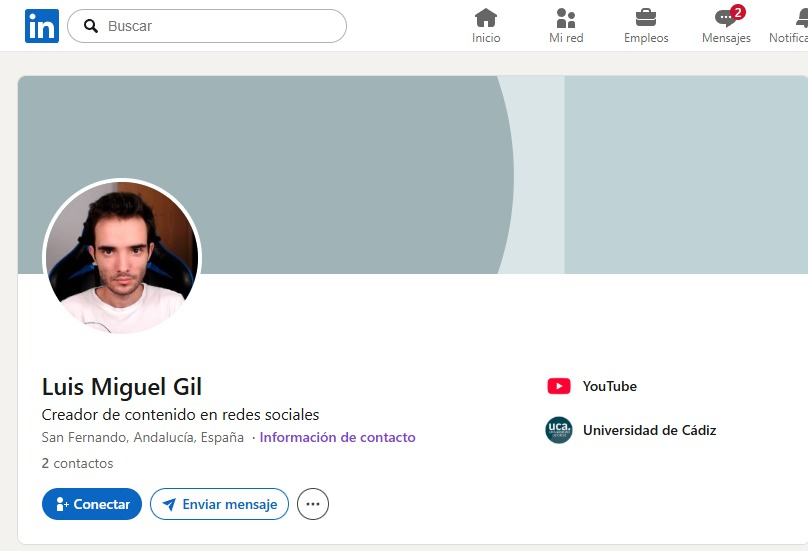Screen dimensions: 808x551
Task: Open the Empleos briefcase icon
Action: 646,18
